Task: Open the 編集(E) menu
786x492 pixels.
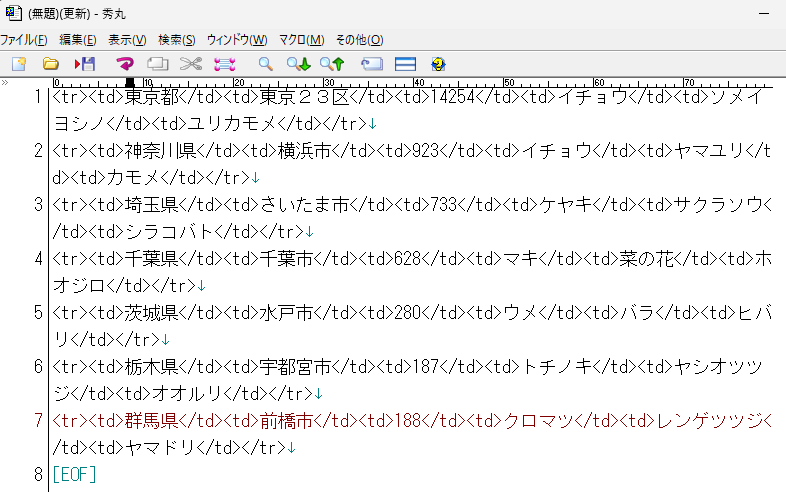Action: 78,40
